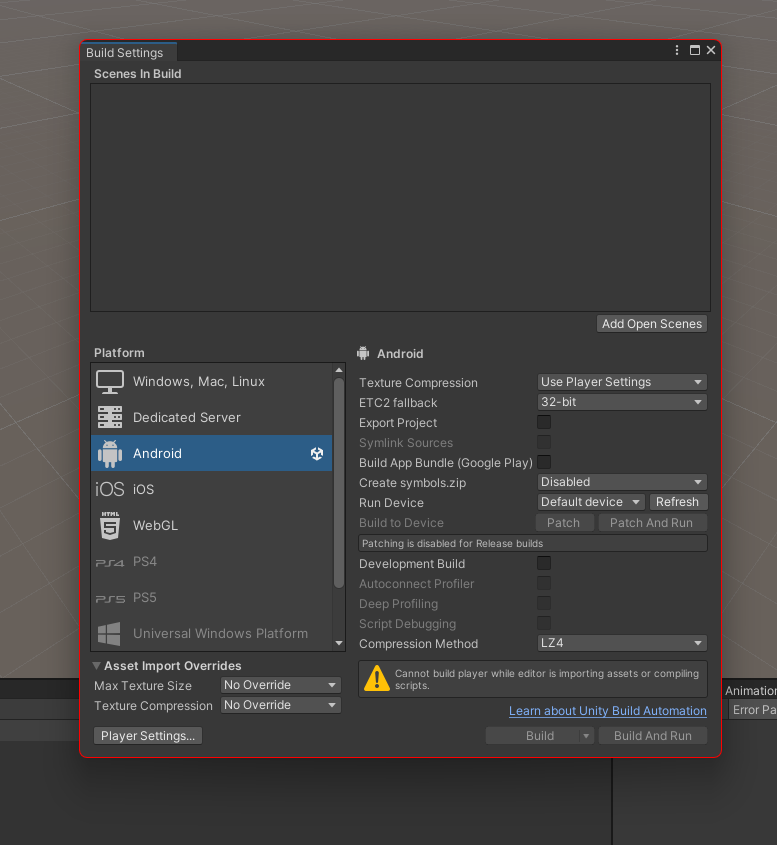This screenshot has height=845, width=777.
Task: Click the Error Pause toggle in background panel
Action: pyautogui.click(x=753, y=710)
